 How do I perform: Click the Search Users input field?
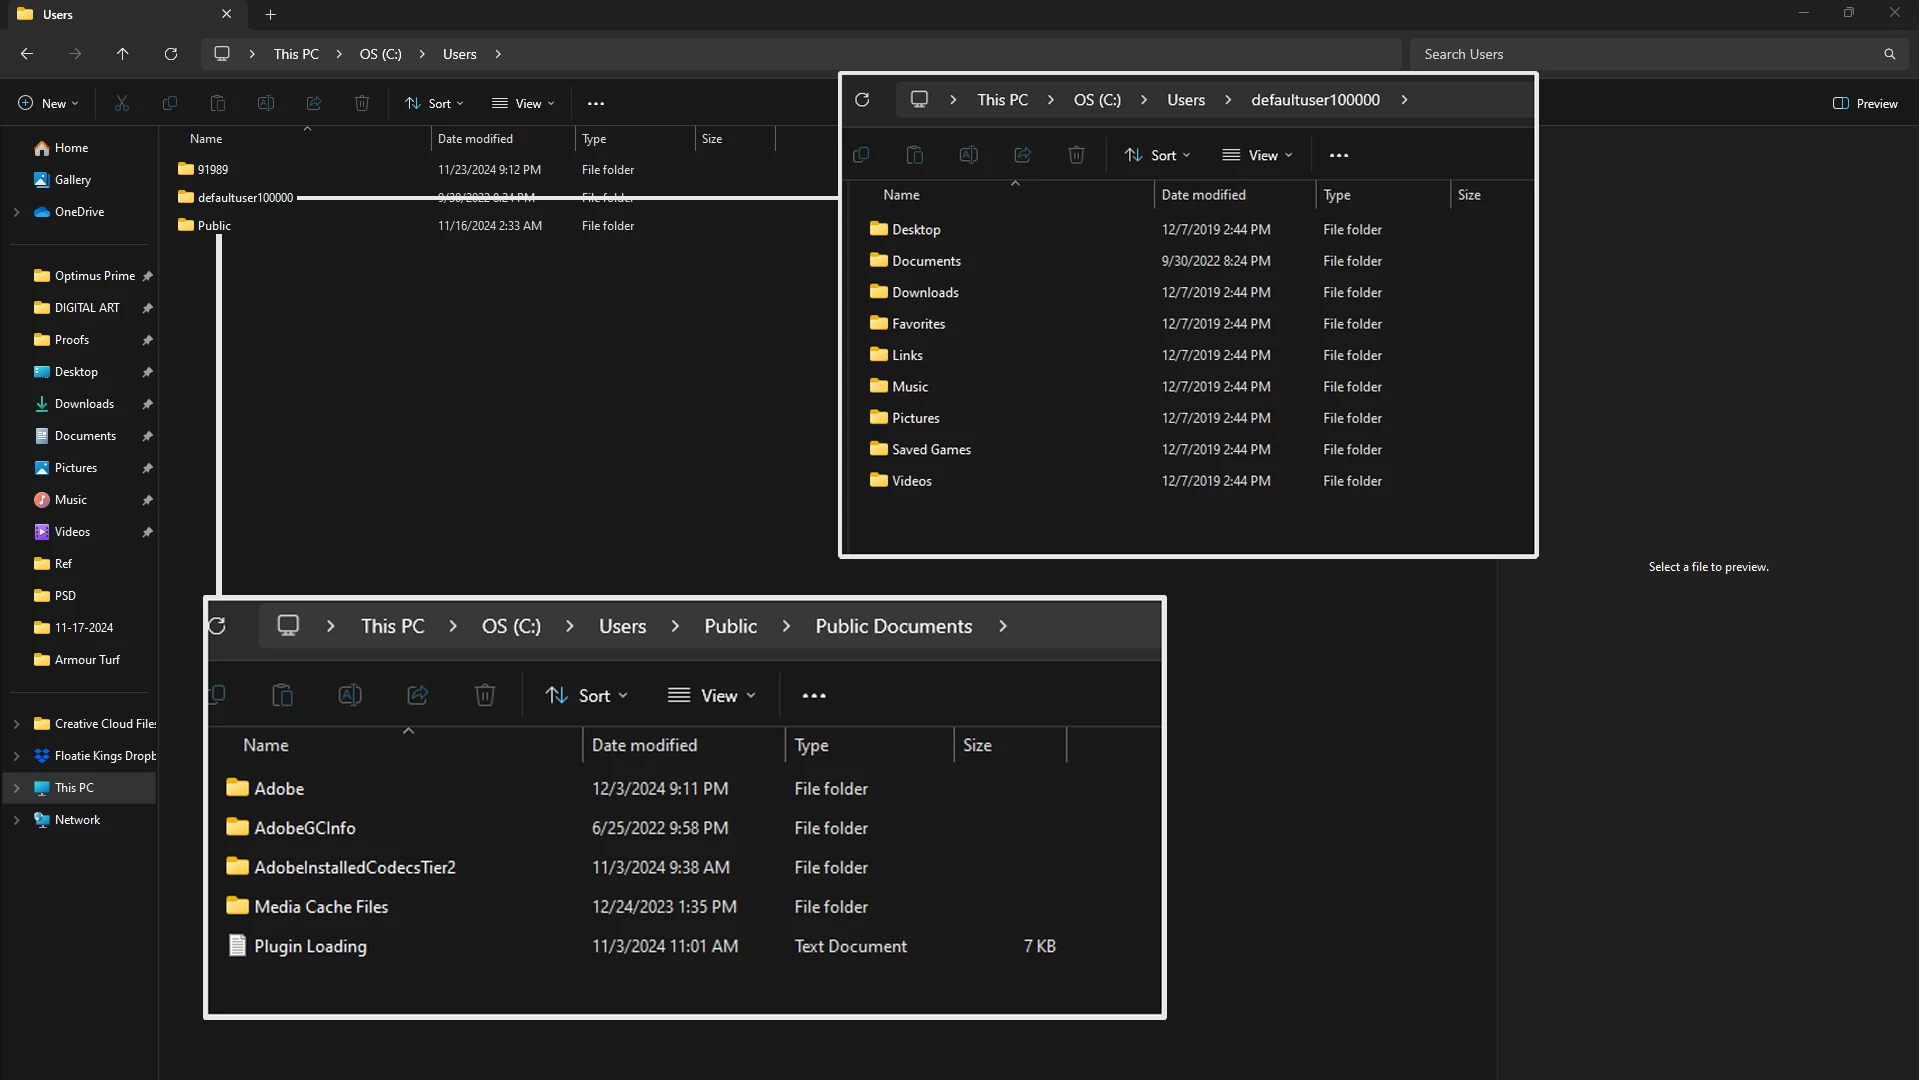(1640, 54)
